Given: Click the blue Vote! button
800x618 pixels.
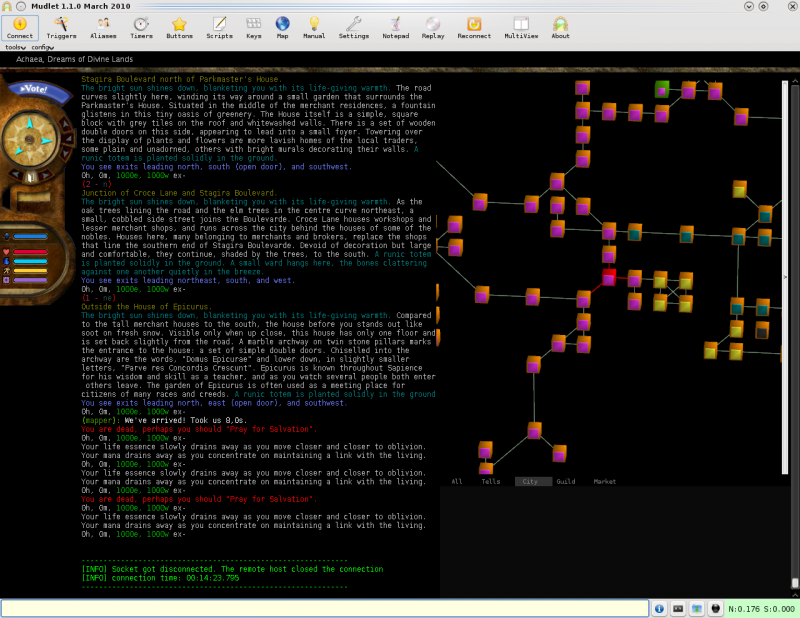Looking at the screenshot, I should [x=39, y=91].
